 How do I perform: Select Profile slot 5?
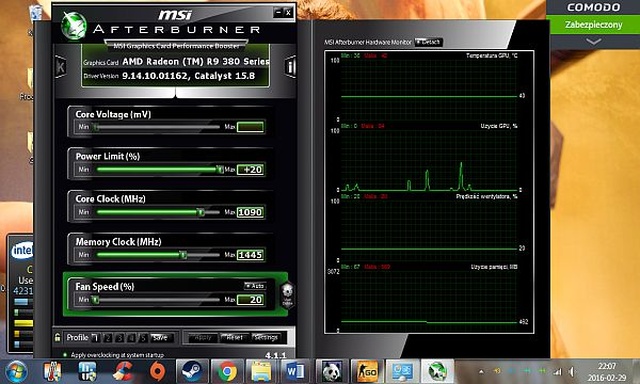coord(143,338)
